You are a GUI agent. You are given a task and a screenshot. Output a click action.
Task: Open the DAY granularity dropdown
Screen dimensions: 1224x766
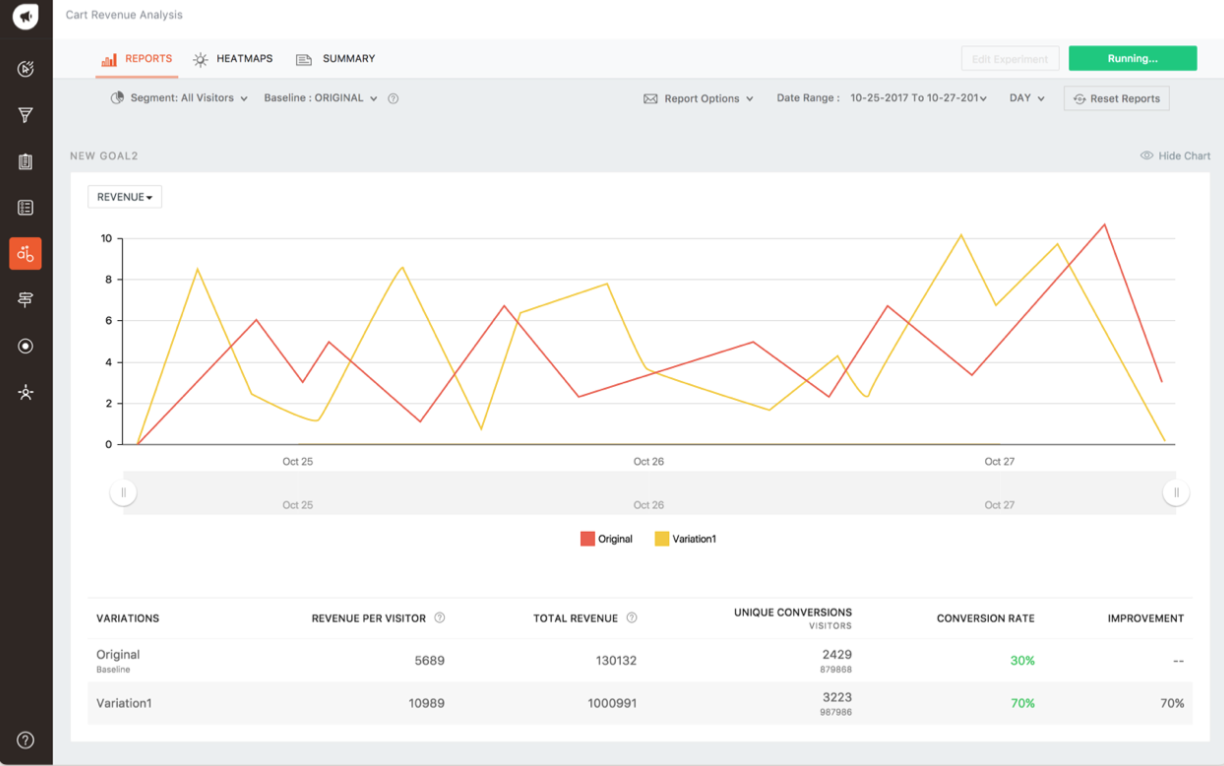1027,98
